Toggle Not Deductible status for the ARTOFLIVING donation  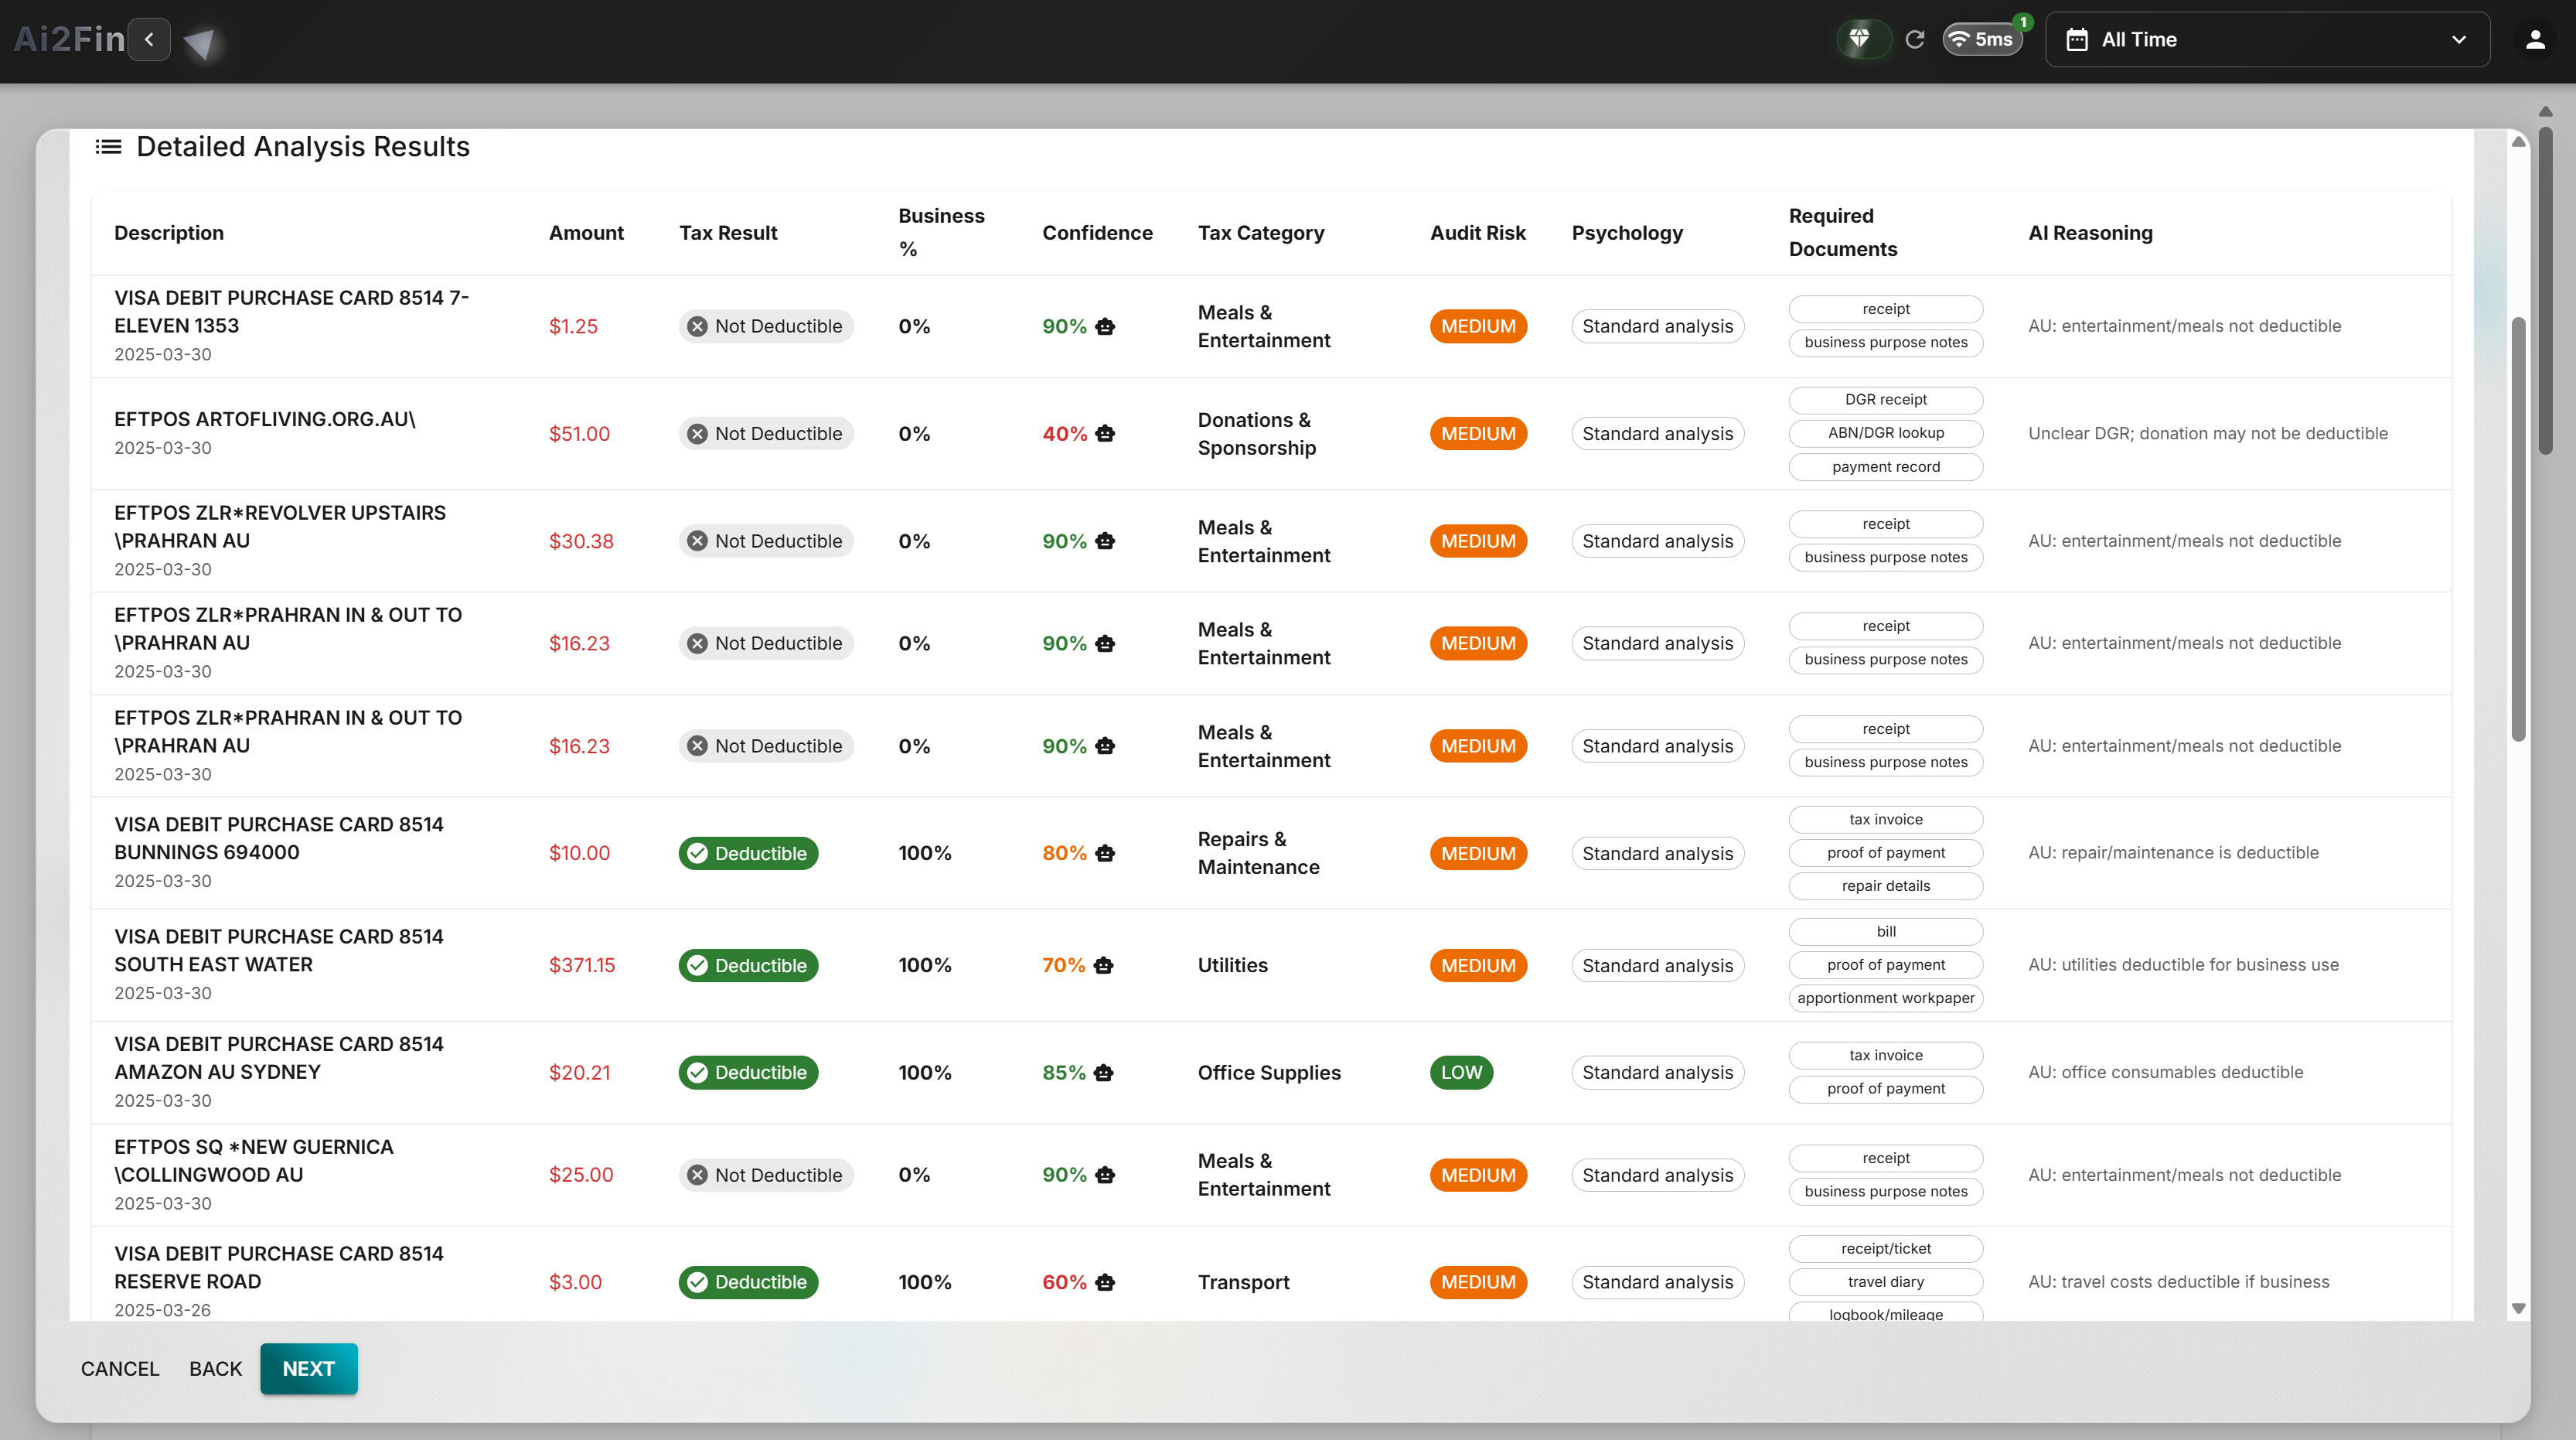pyautogui.click(x=765, y=433)
